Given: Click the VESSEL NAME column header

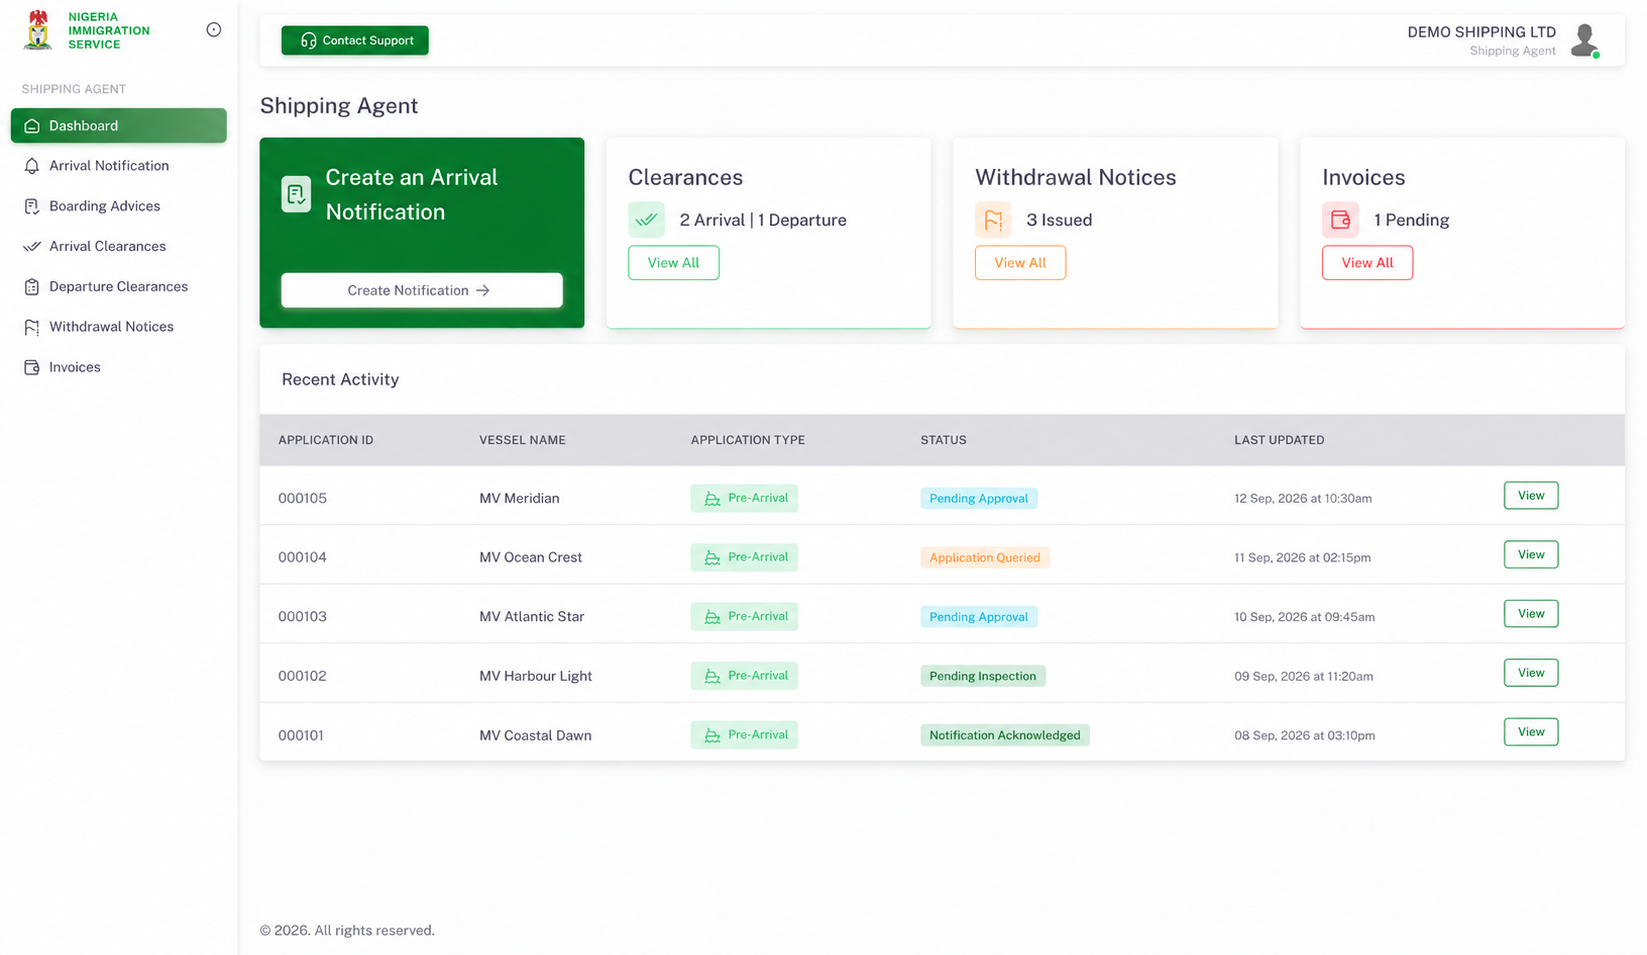Looking at the screenshot, I should 522,440.
